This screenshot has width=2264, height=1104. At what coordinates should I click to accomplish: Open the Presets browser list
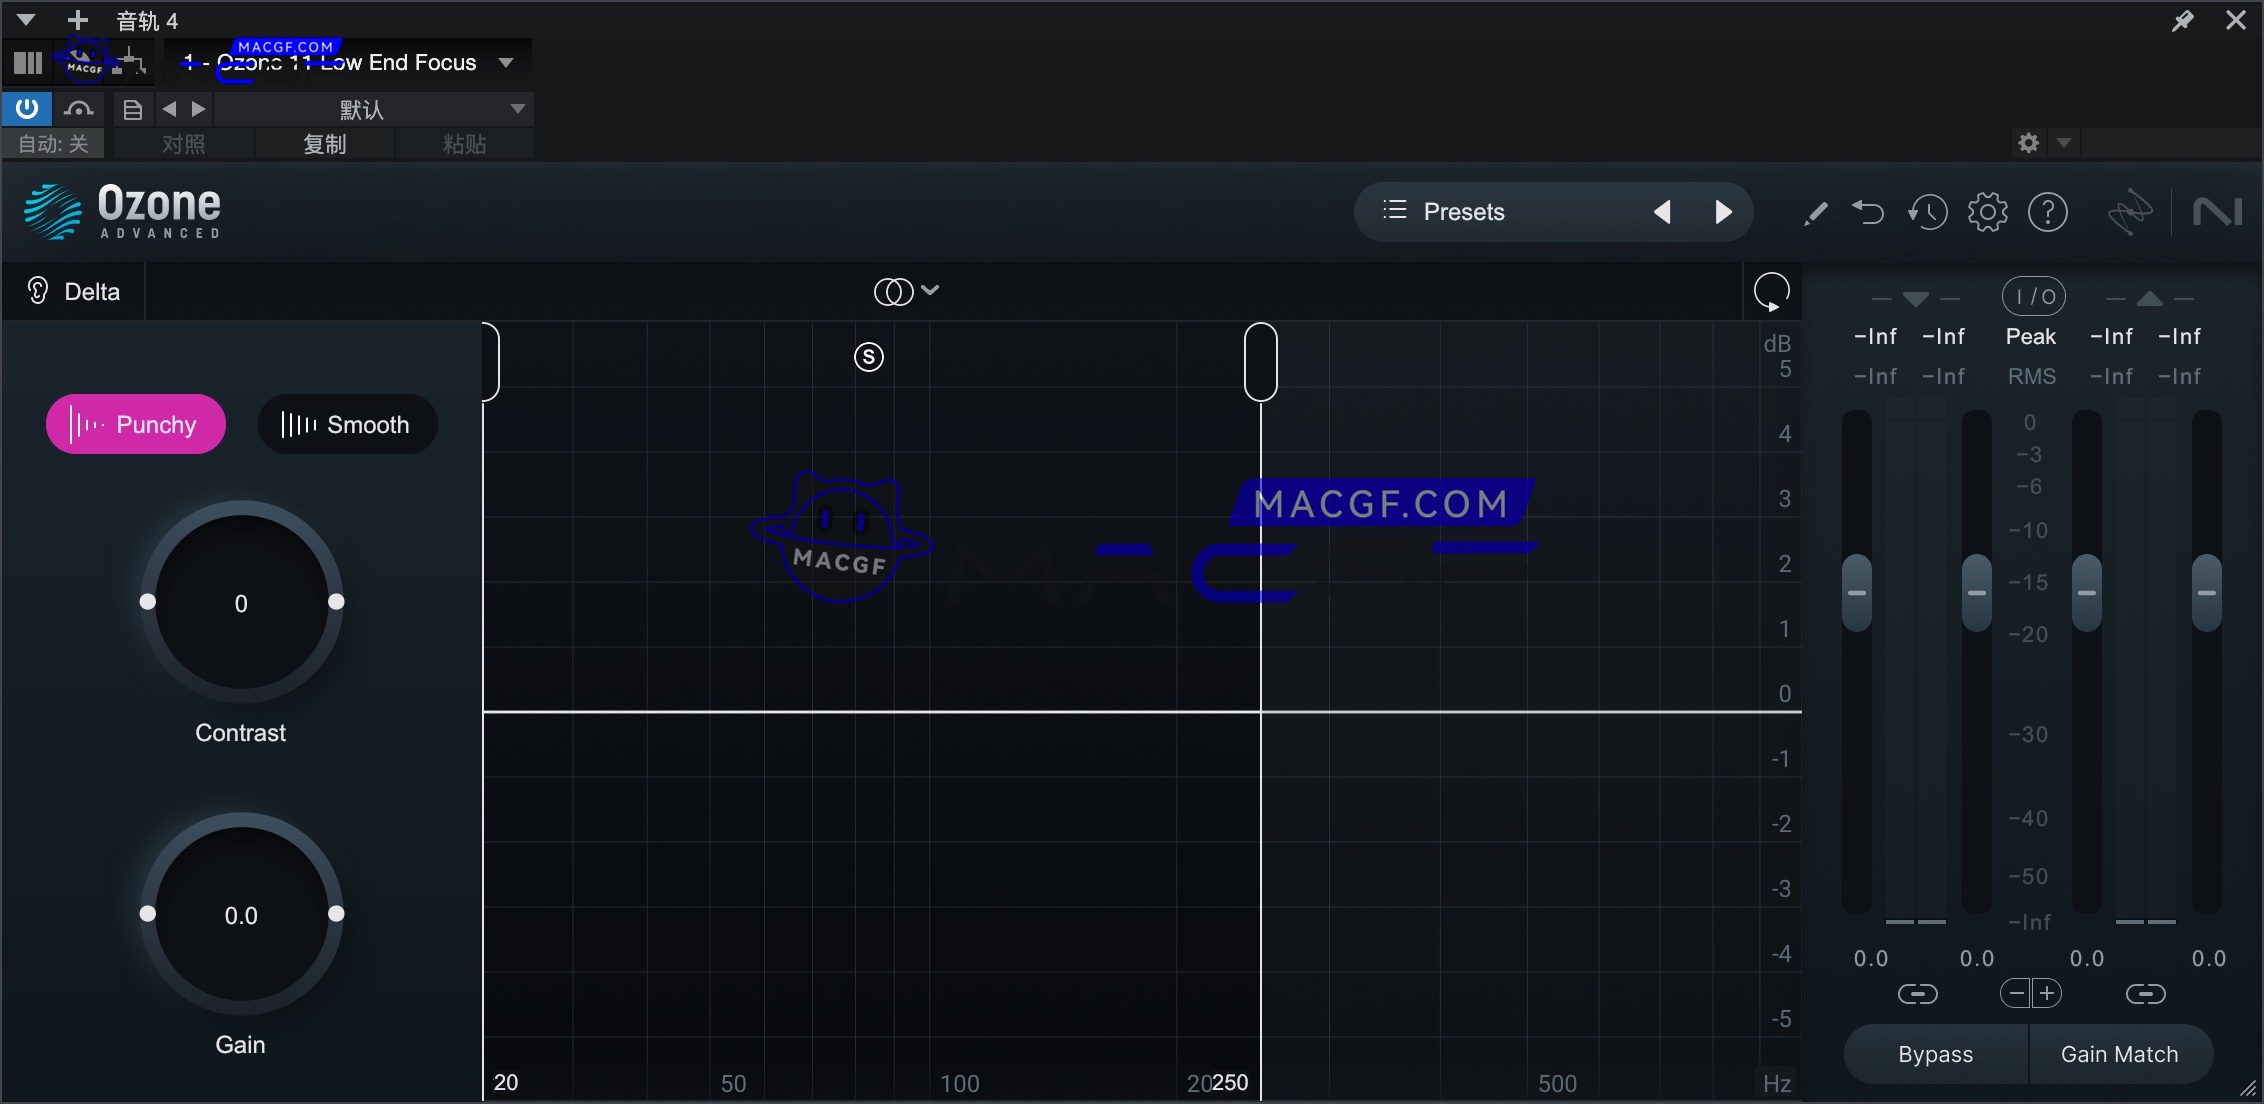(1393, 211)
